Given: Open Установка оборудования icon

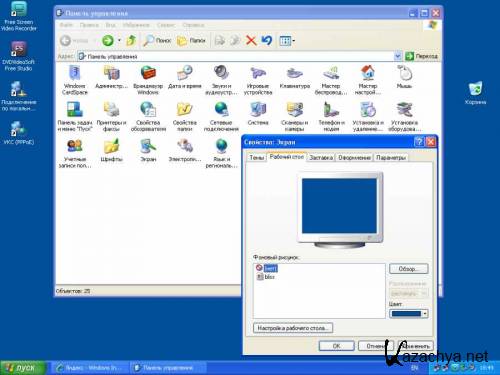Looking at the screenshot, I should click(404, 116).
